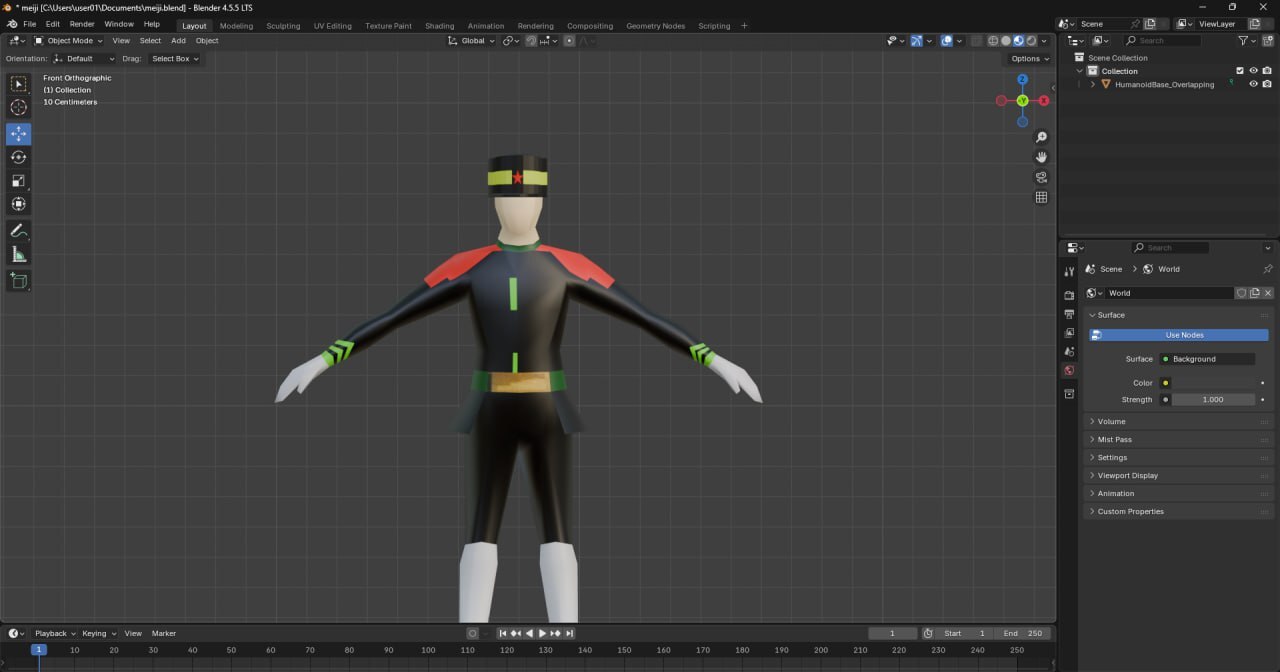
Task: Activate the Scale tool
Action: tap(19, 181)
